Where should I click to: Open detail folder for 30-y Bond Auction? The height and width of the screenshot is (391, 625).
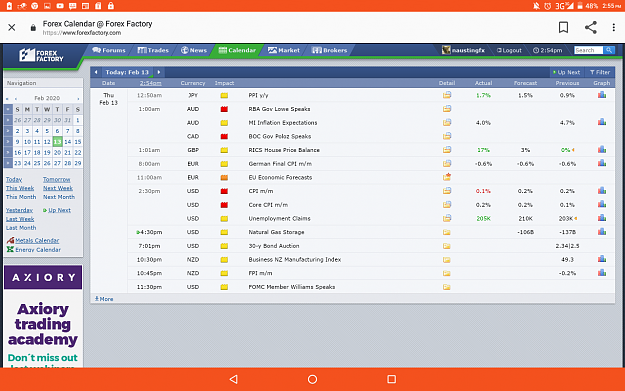coord(446,246)
